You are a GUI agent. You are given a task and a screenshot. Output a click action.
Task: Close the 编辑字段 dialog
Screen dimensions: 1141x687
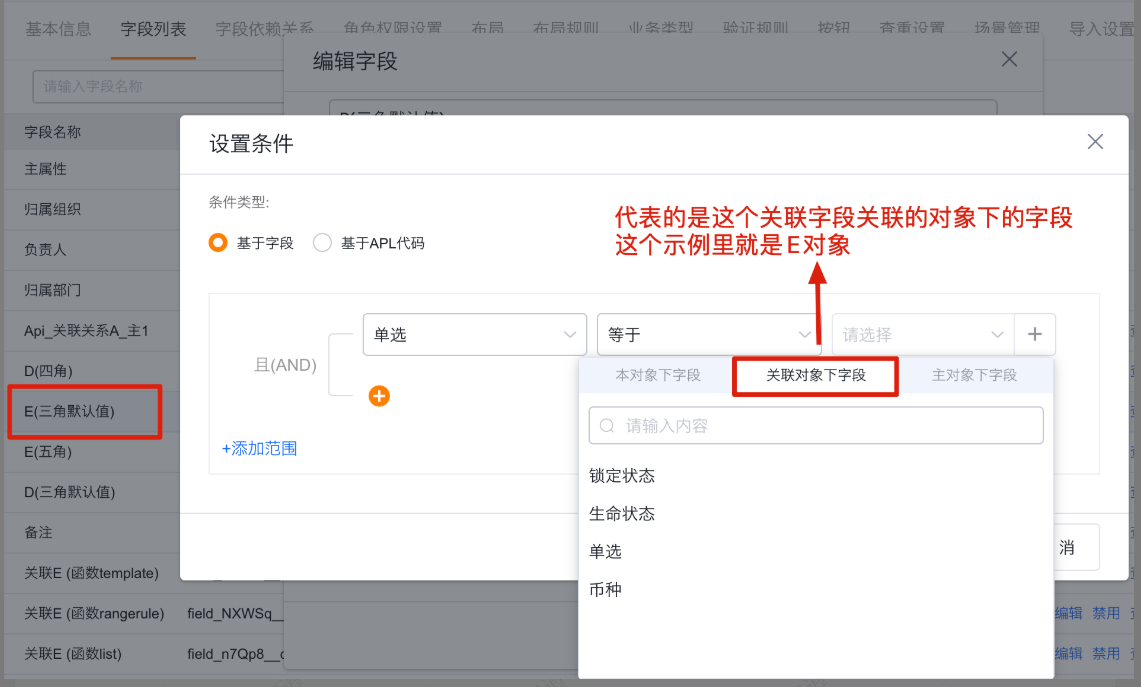[1009, 59]
